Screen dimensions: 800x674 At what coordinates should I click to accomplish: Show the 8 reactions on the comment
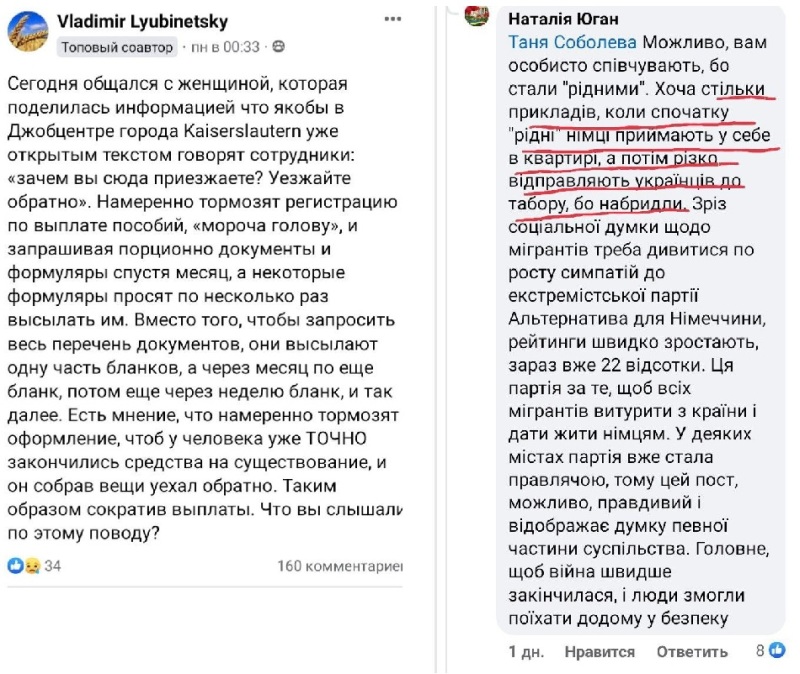760,650
